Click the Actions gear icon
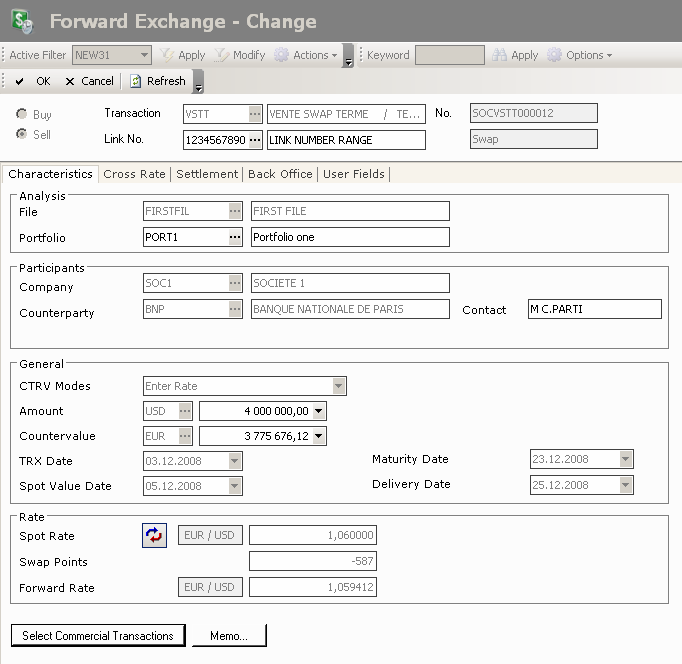 (x=281, y=55)
